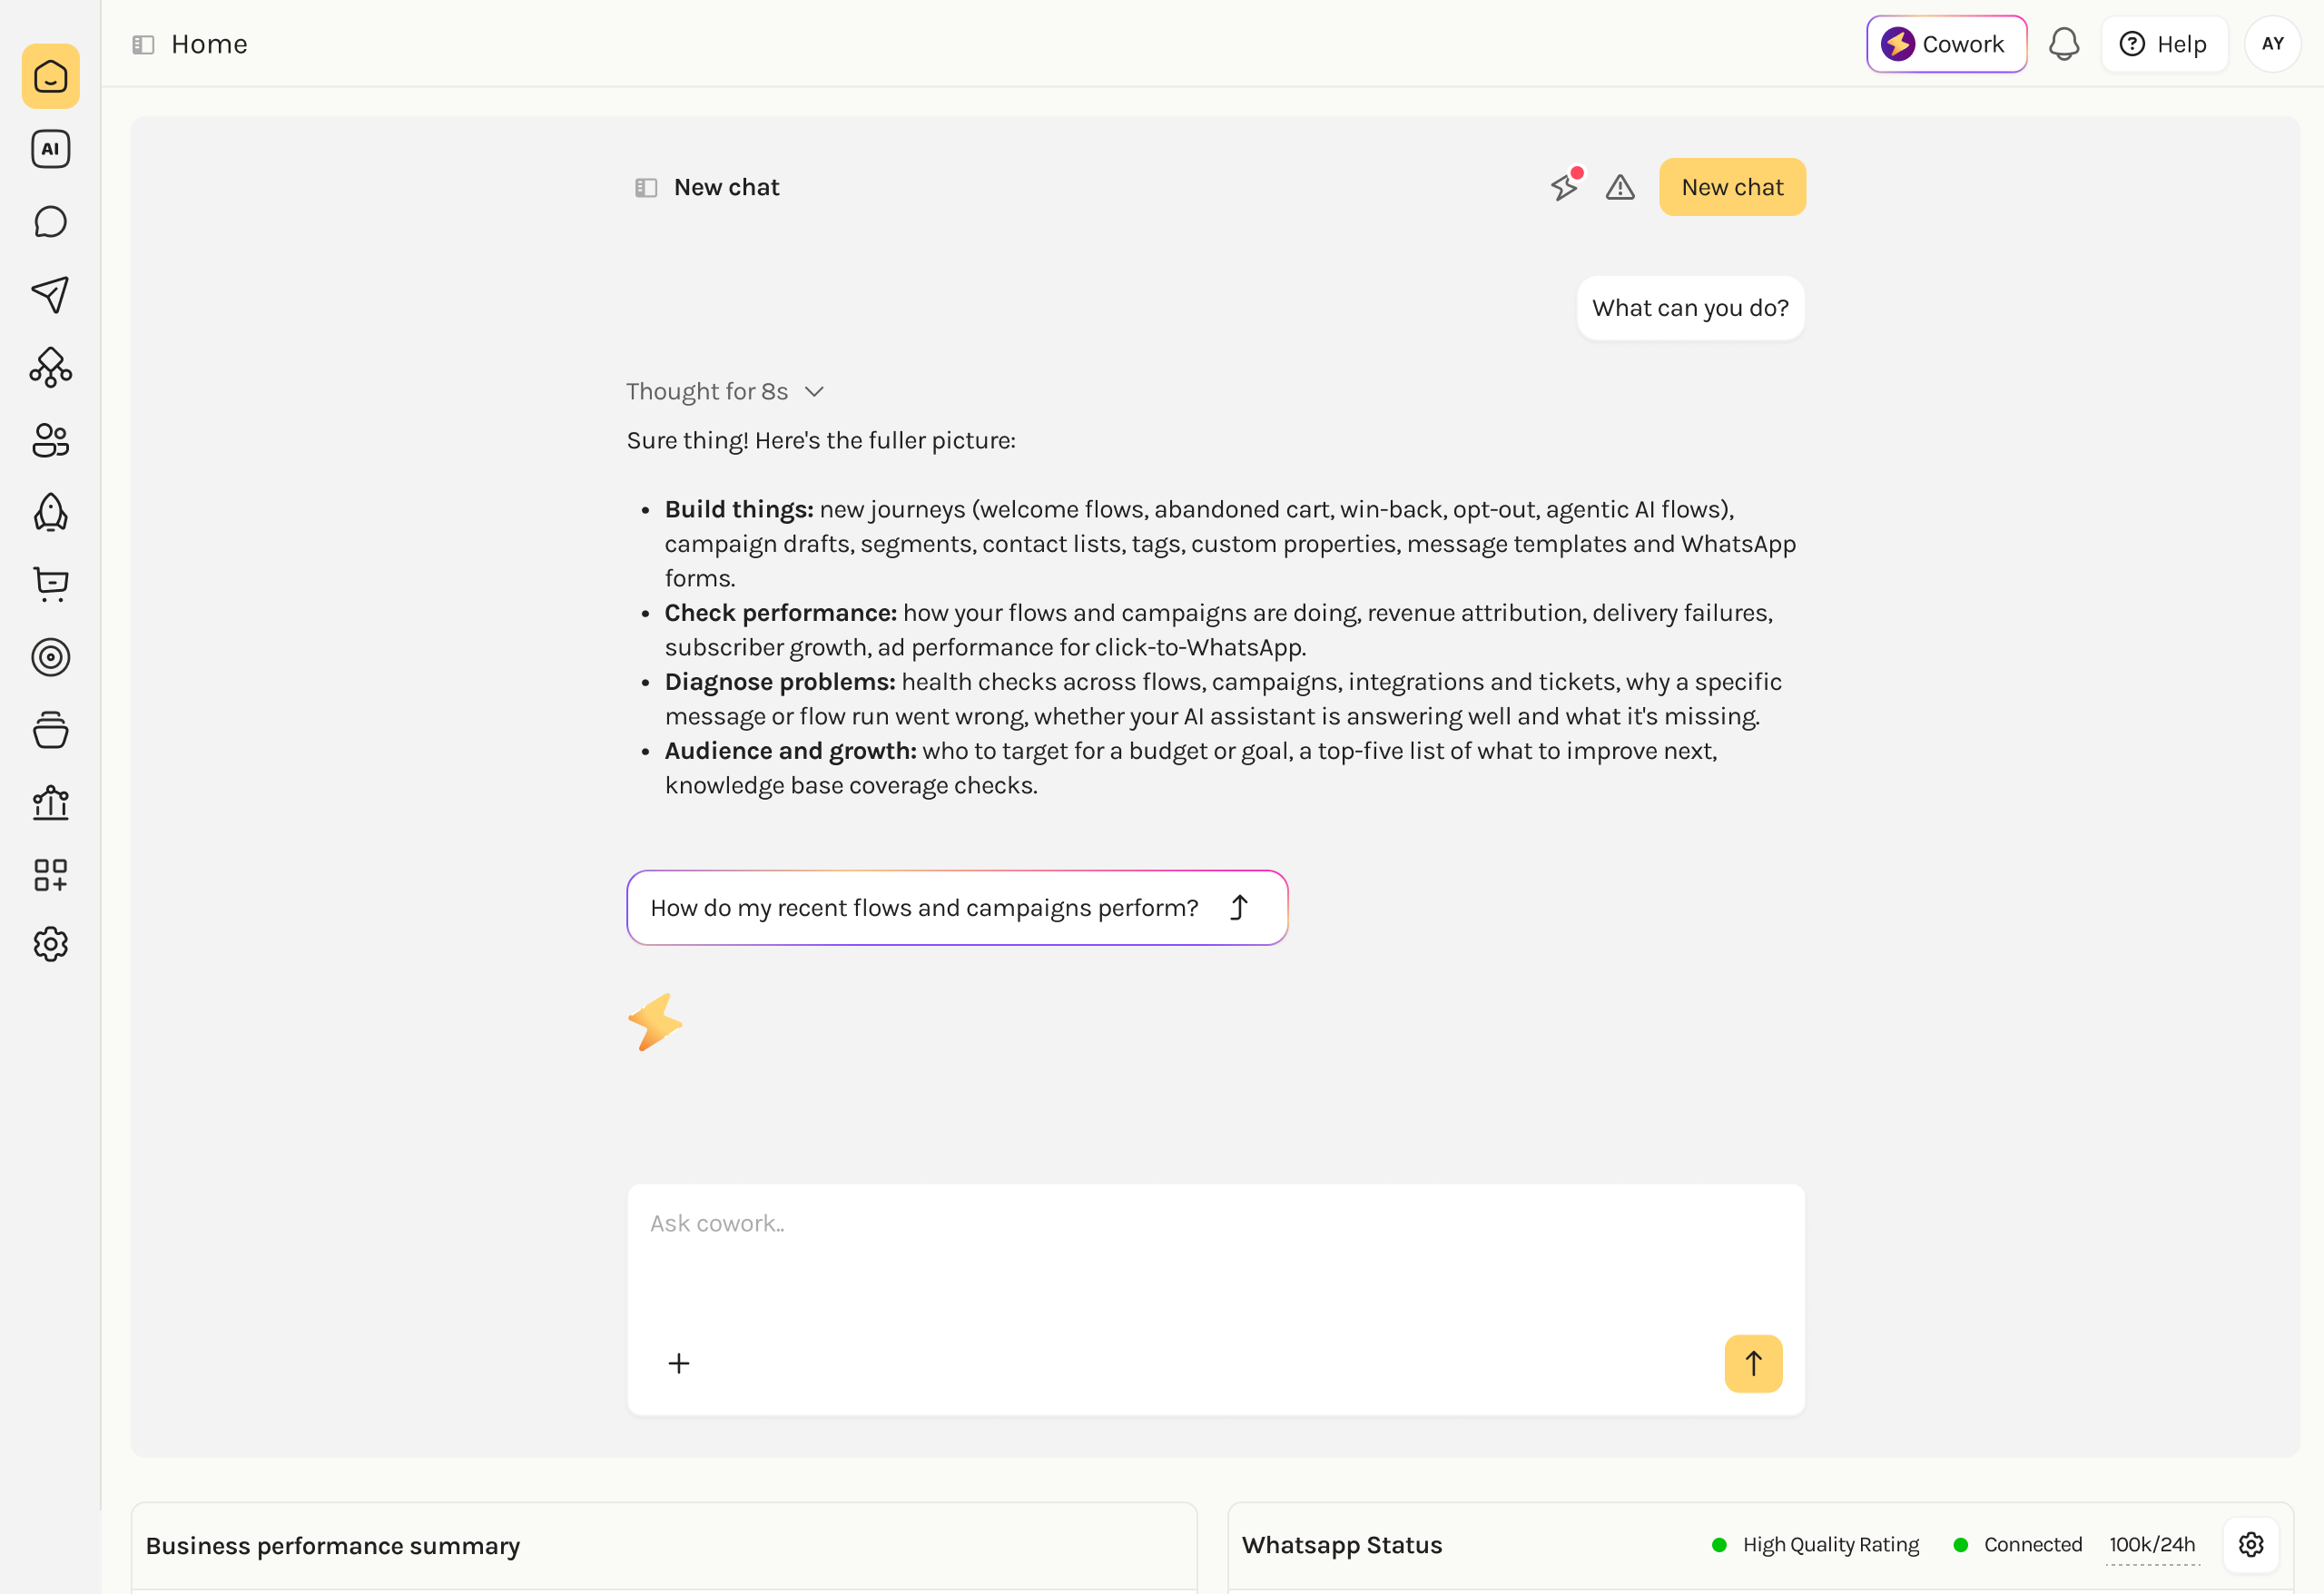
Task: Open the contacts people icon
Action: 50,440
